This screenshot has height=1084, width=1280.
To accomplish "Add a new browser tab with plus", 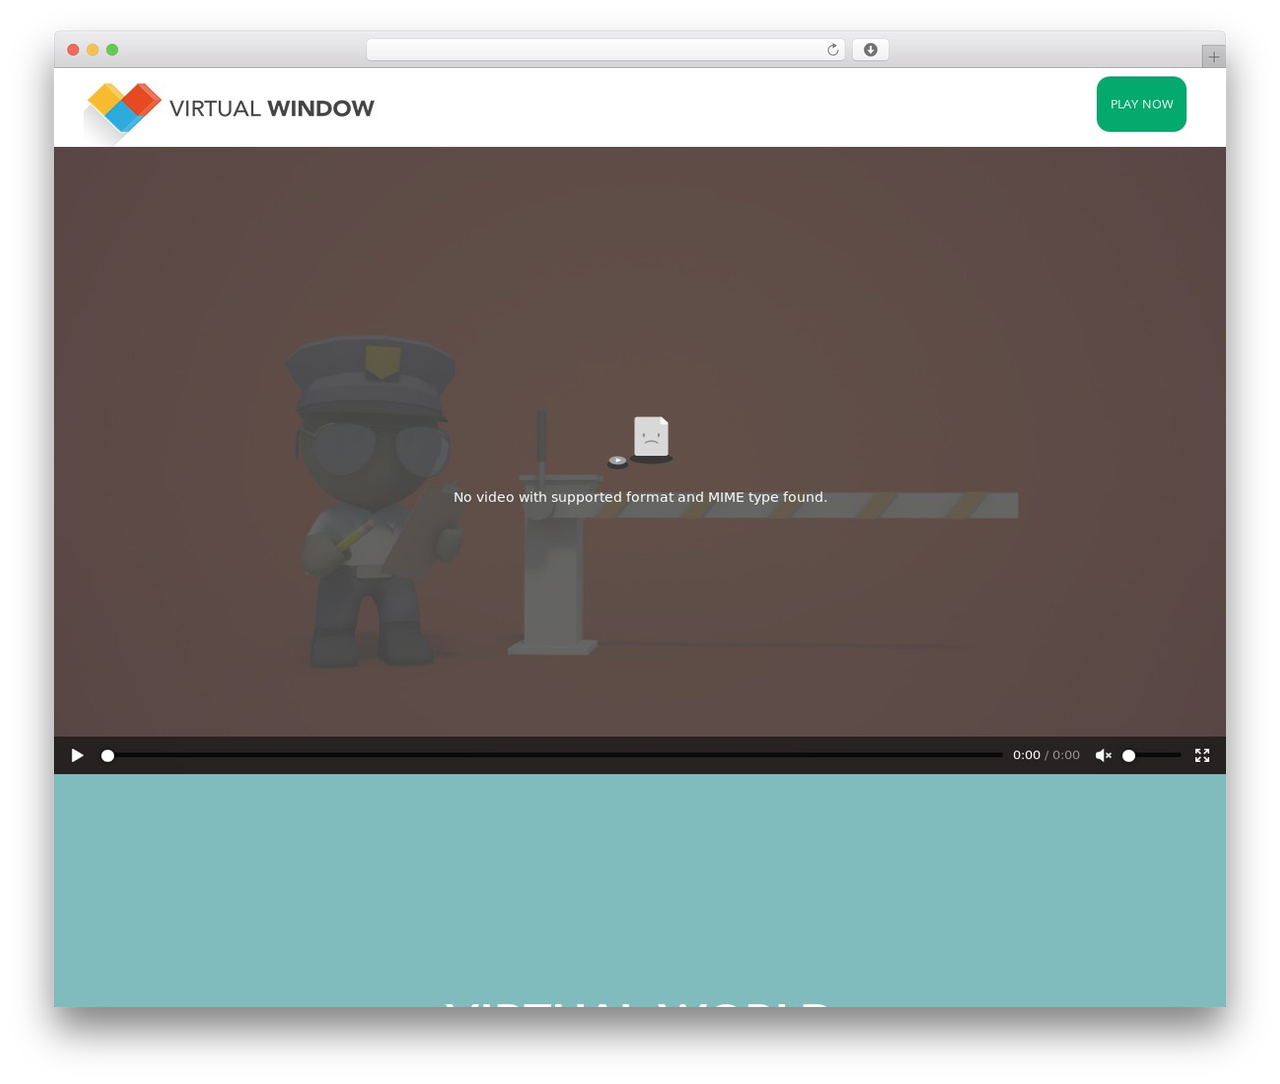I will 1213,57.
